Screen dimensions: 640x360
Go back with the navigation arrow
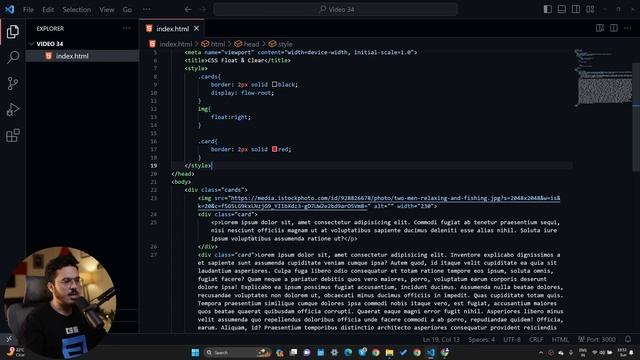click(188, 9)
